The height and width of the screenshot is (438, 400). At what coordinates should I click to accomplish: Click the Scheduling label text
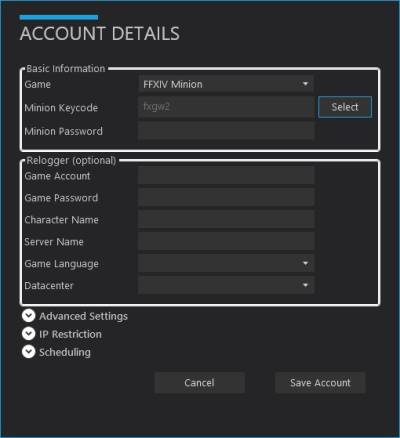(x=65, y=352)
